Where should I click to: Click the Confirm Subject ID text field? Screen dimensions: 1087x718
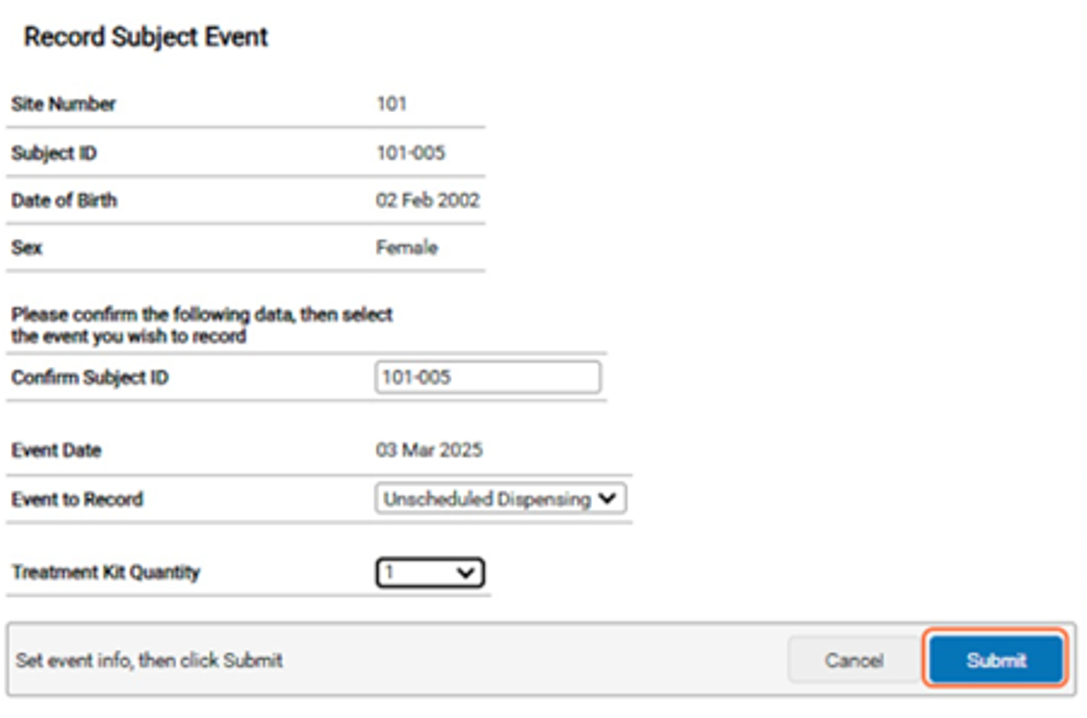click(x=488, y=378)
